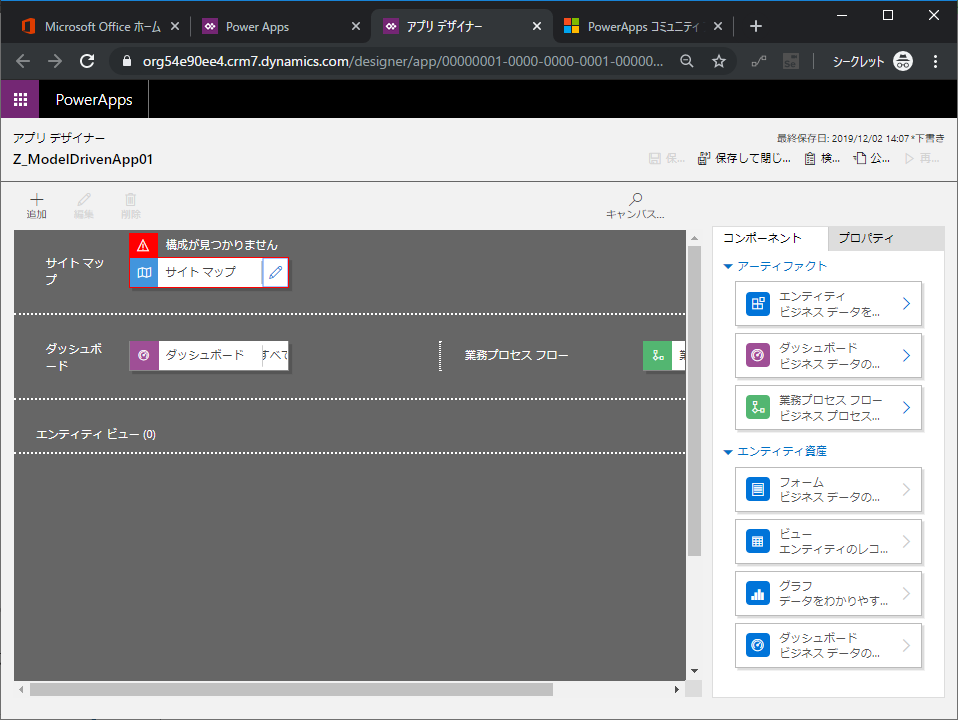Click the エンティティ ビュー (0) label
This screenshot has height=720, width=958.
(96, 435)
